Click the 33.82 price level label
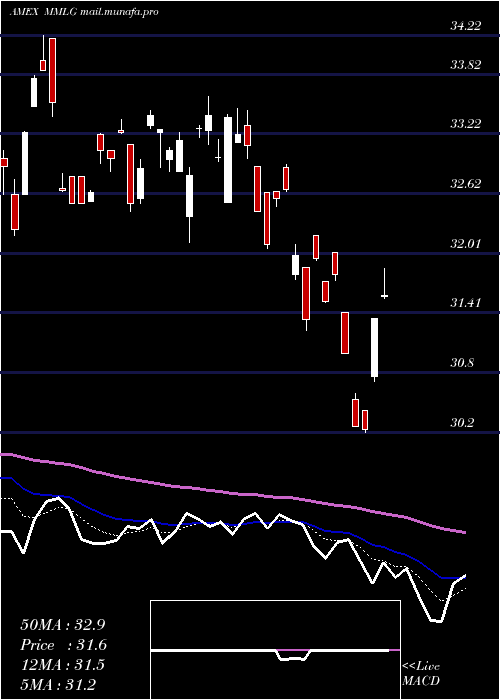Screen dimensions: 500x700 pos(466,65)
